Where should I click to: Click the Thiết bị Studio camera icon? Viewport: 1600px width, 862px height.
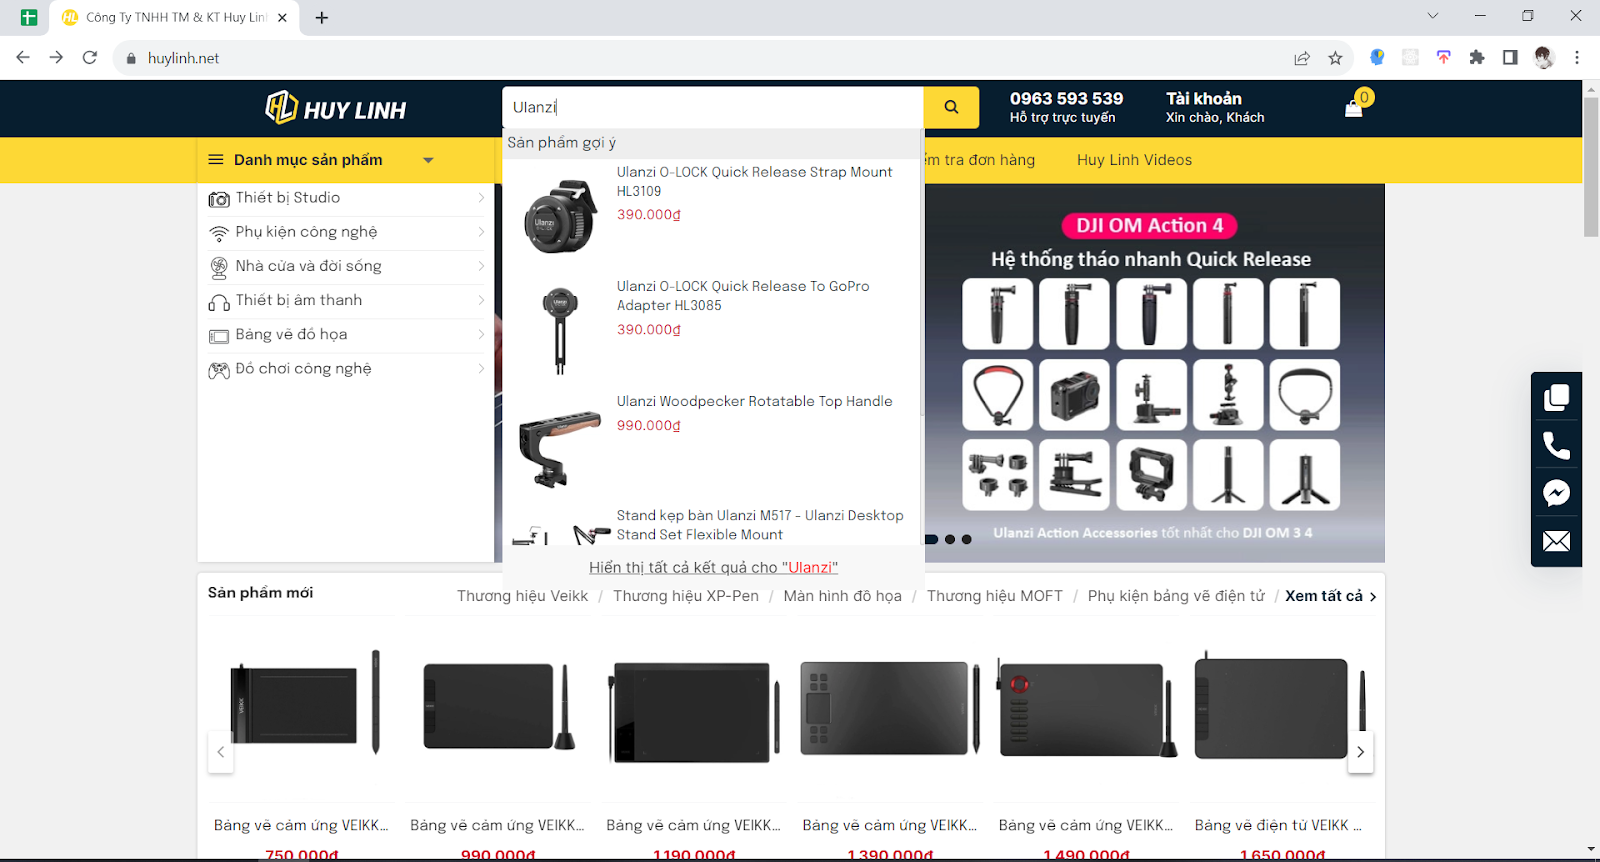(x=219, y=199)
